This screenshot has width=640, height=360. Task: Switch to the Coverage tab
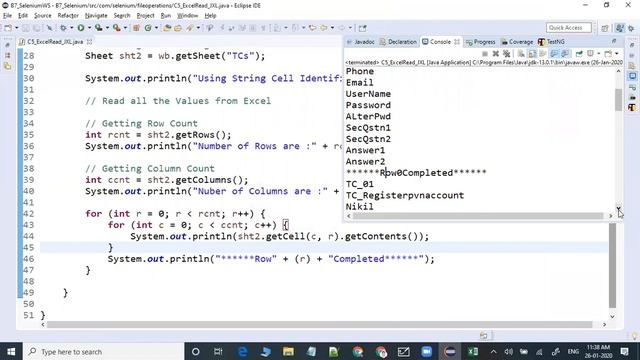pyautogui.click(x=517, y=42)
